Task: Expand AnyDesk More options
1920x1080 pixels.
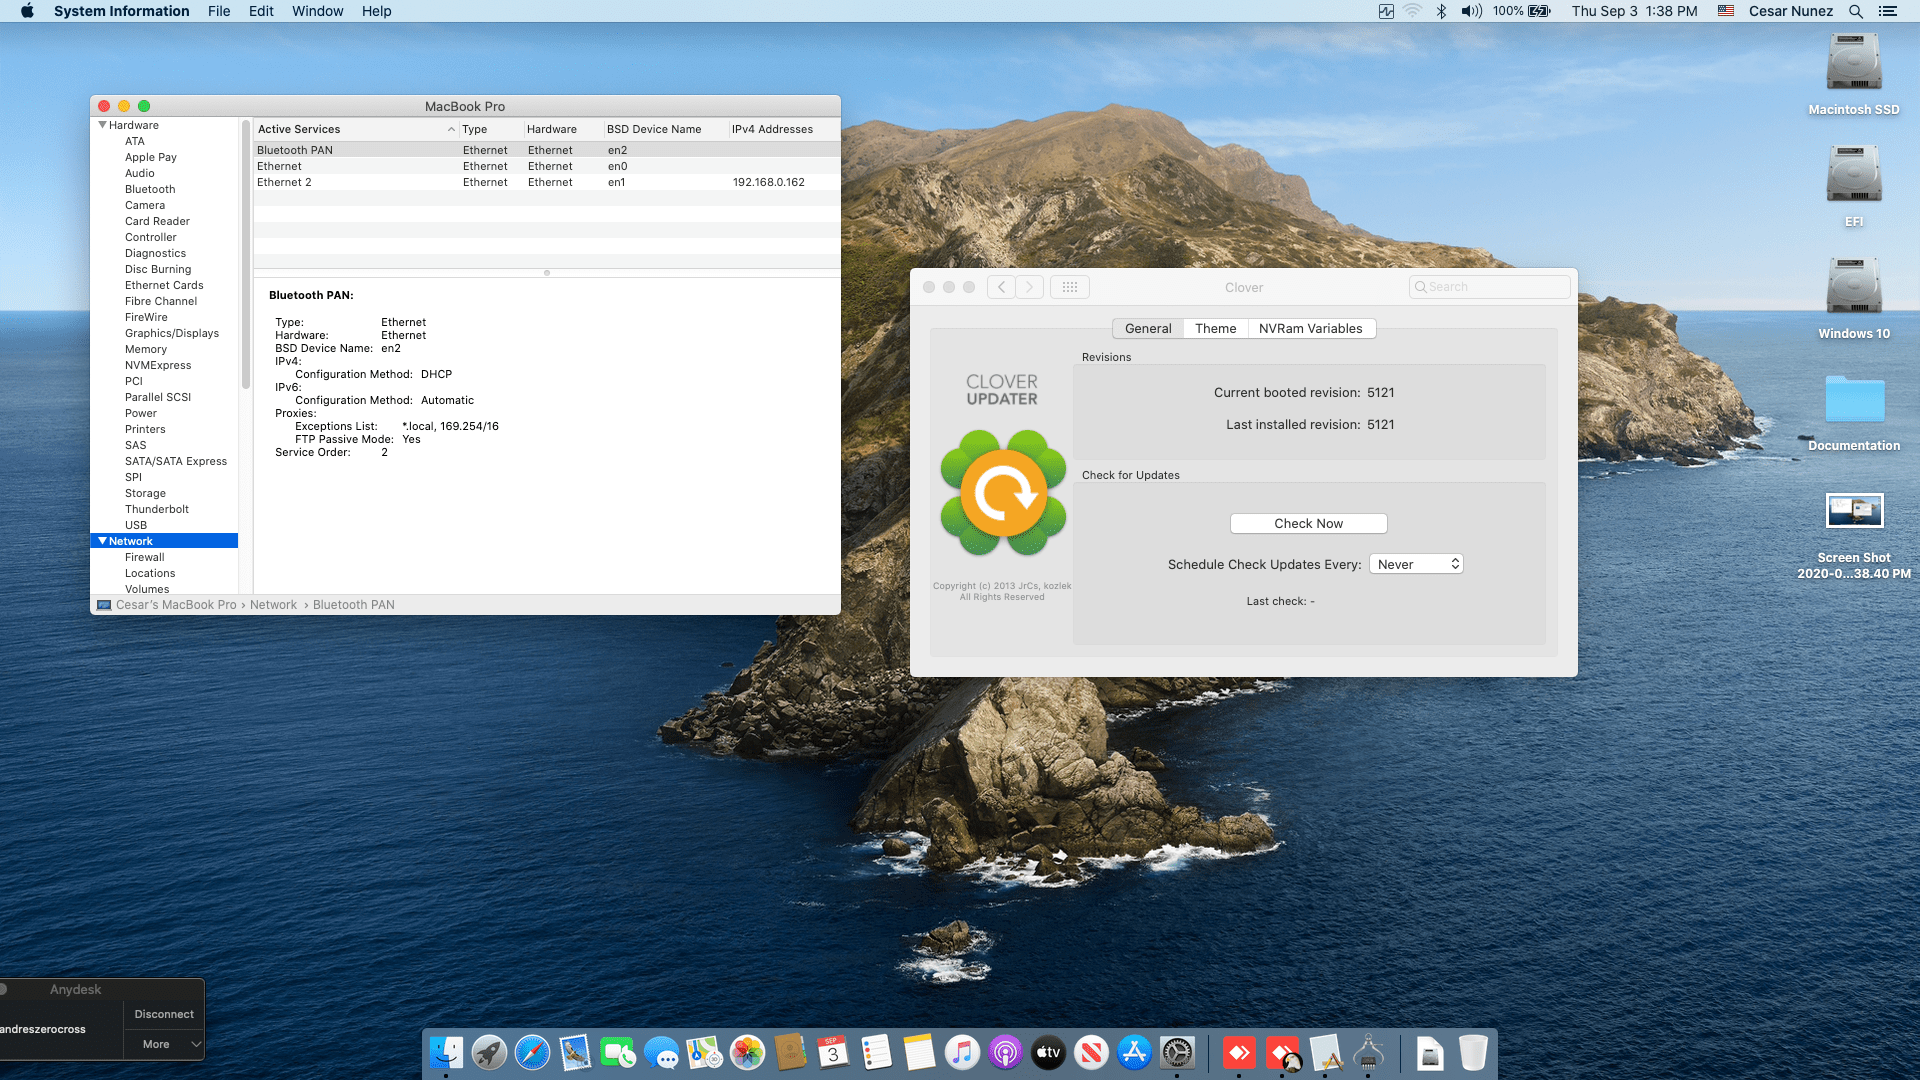Action: pos(164,1044)
